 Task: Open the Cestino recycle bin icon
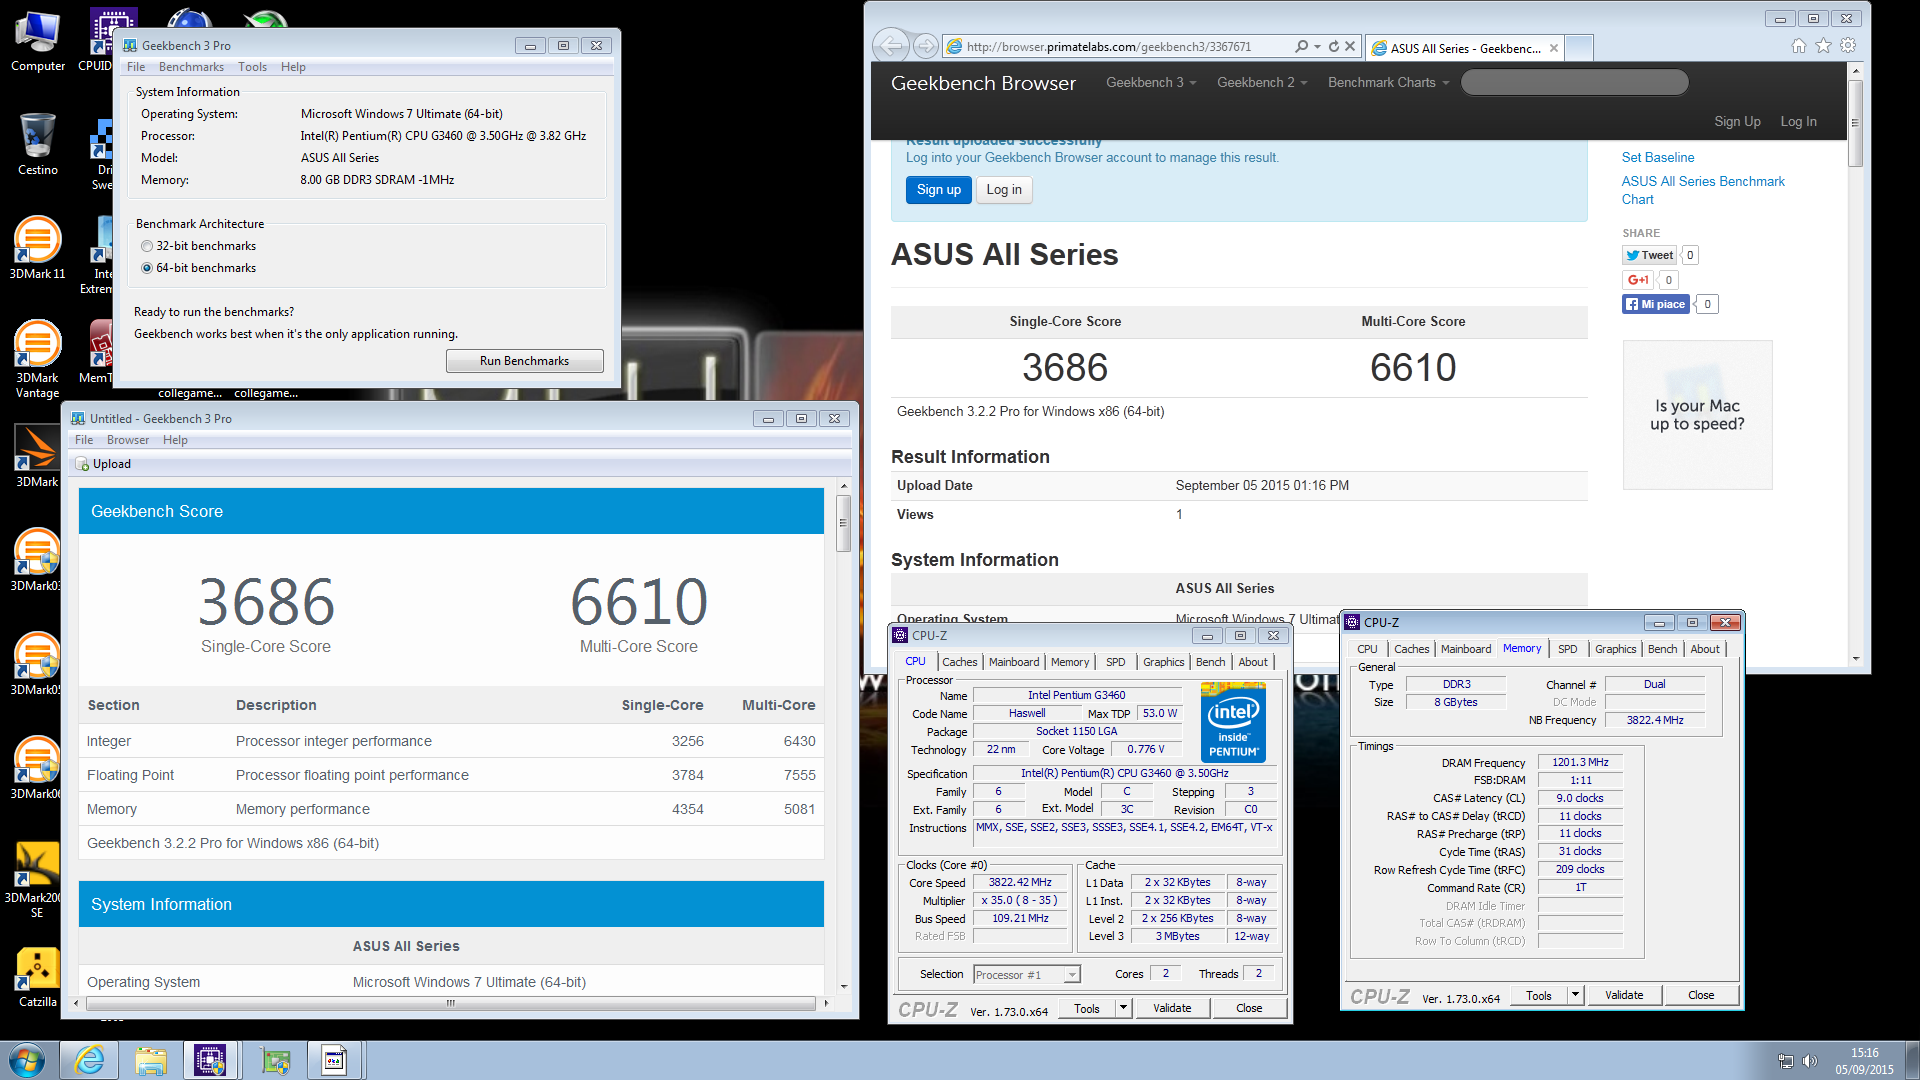tap(38, 144)
